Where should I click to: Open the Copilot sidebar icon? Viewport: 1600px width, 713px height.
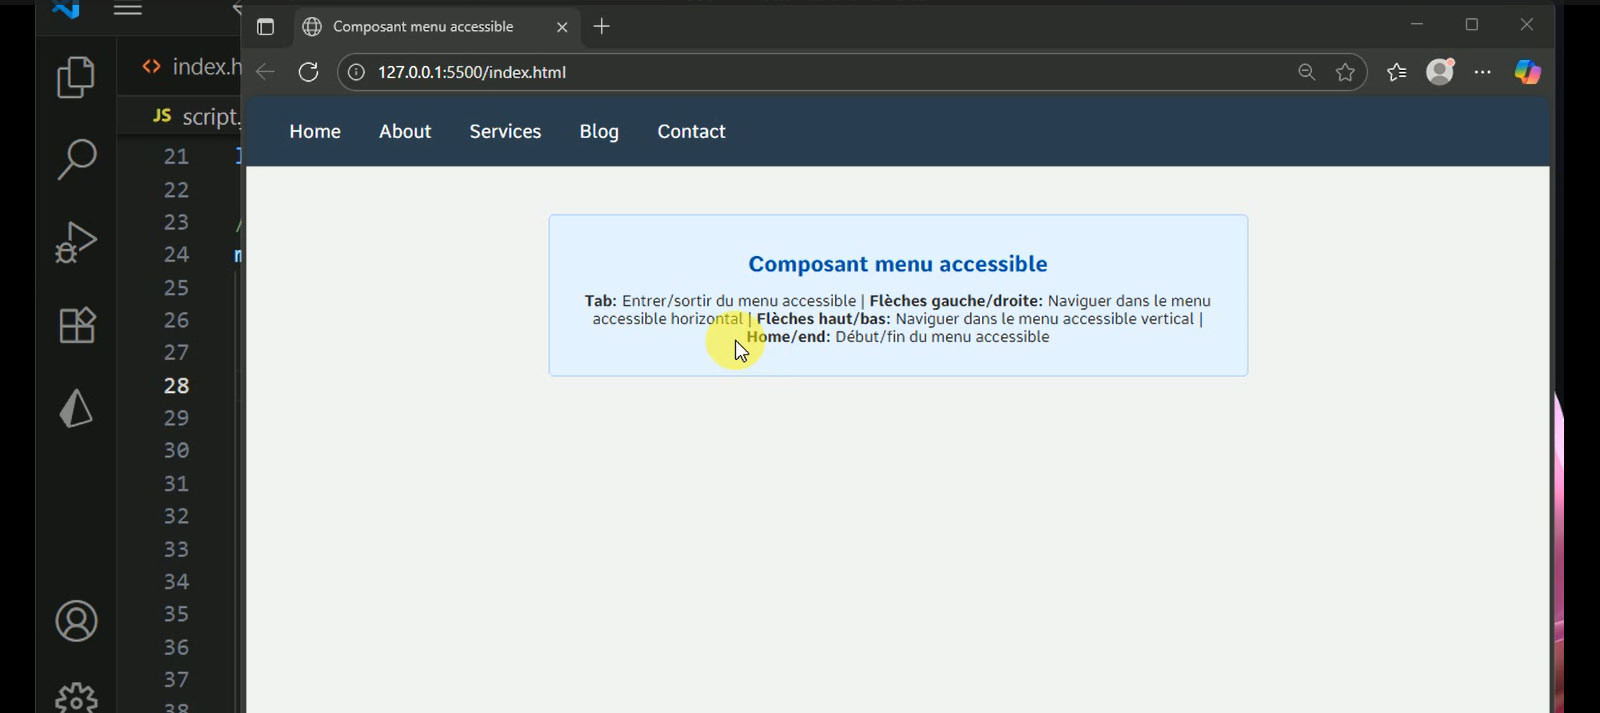(1527, 72)
